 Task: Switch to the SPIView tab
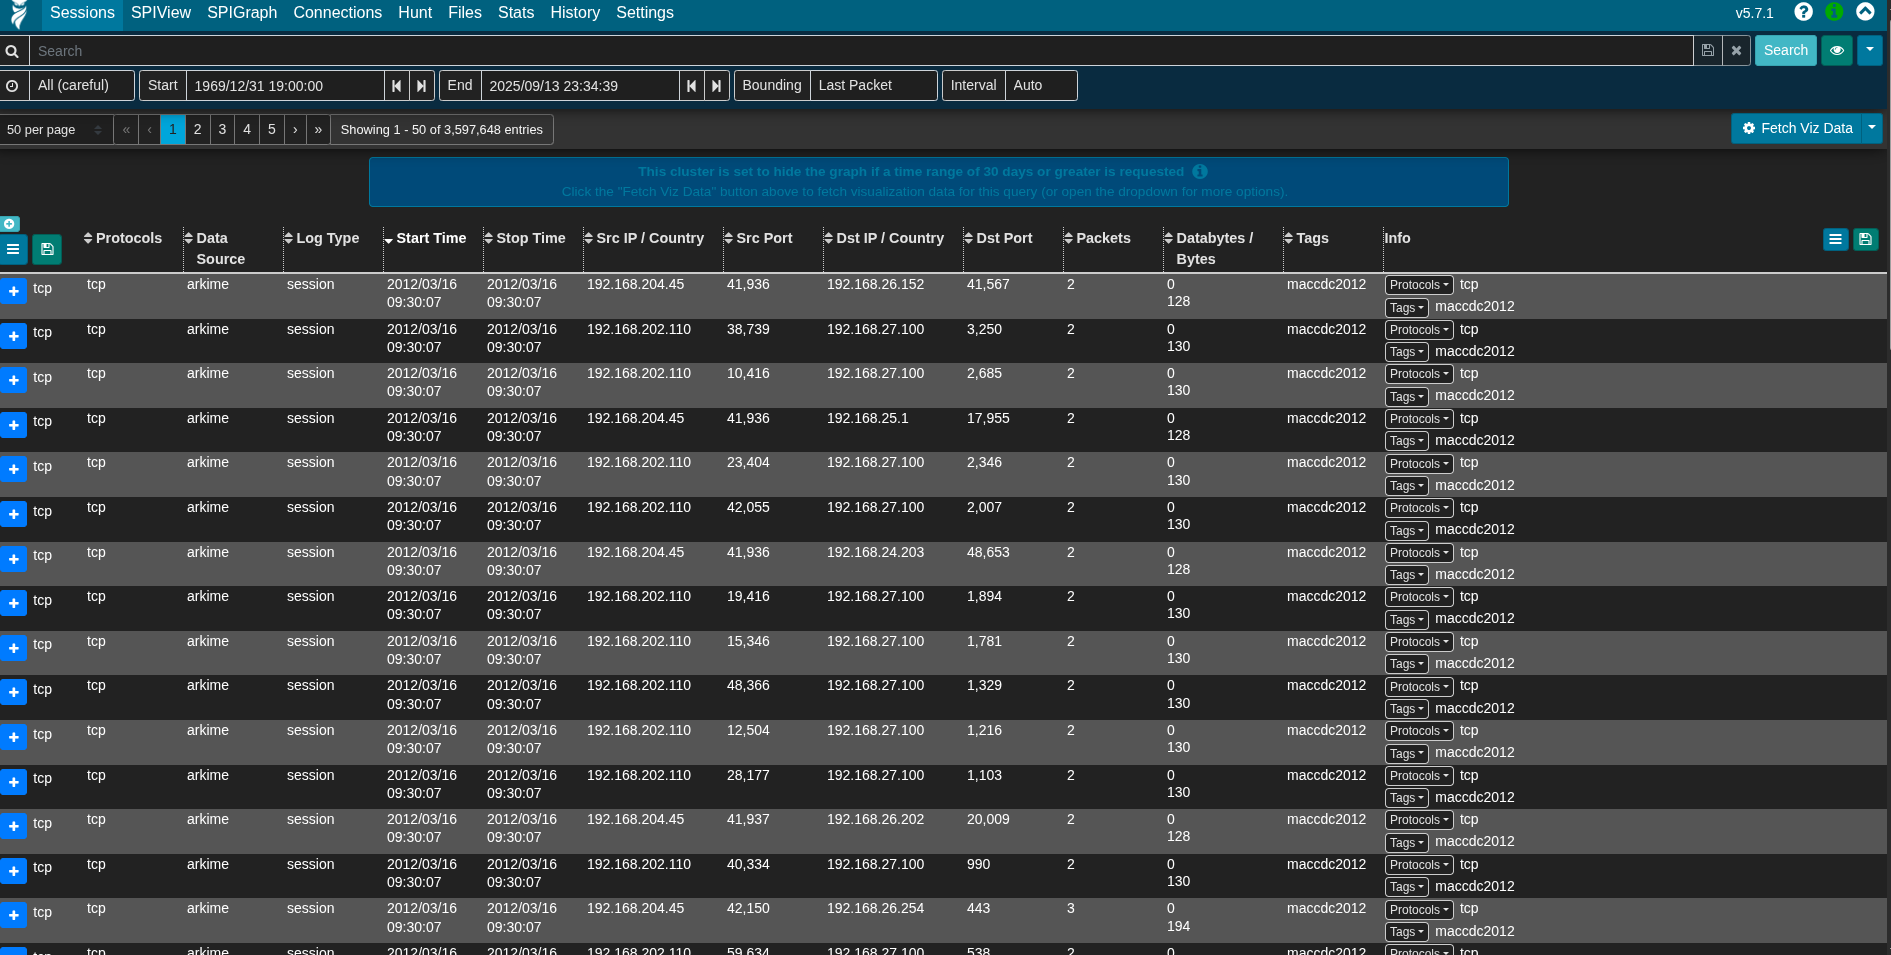click(161, 13)
